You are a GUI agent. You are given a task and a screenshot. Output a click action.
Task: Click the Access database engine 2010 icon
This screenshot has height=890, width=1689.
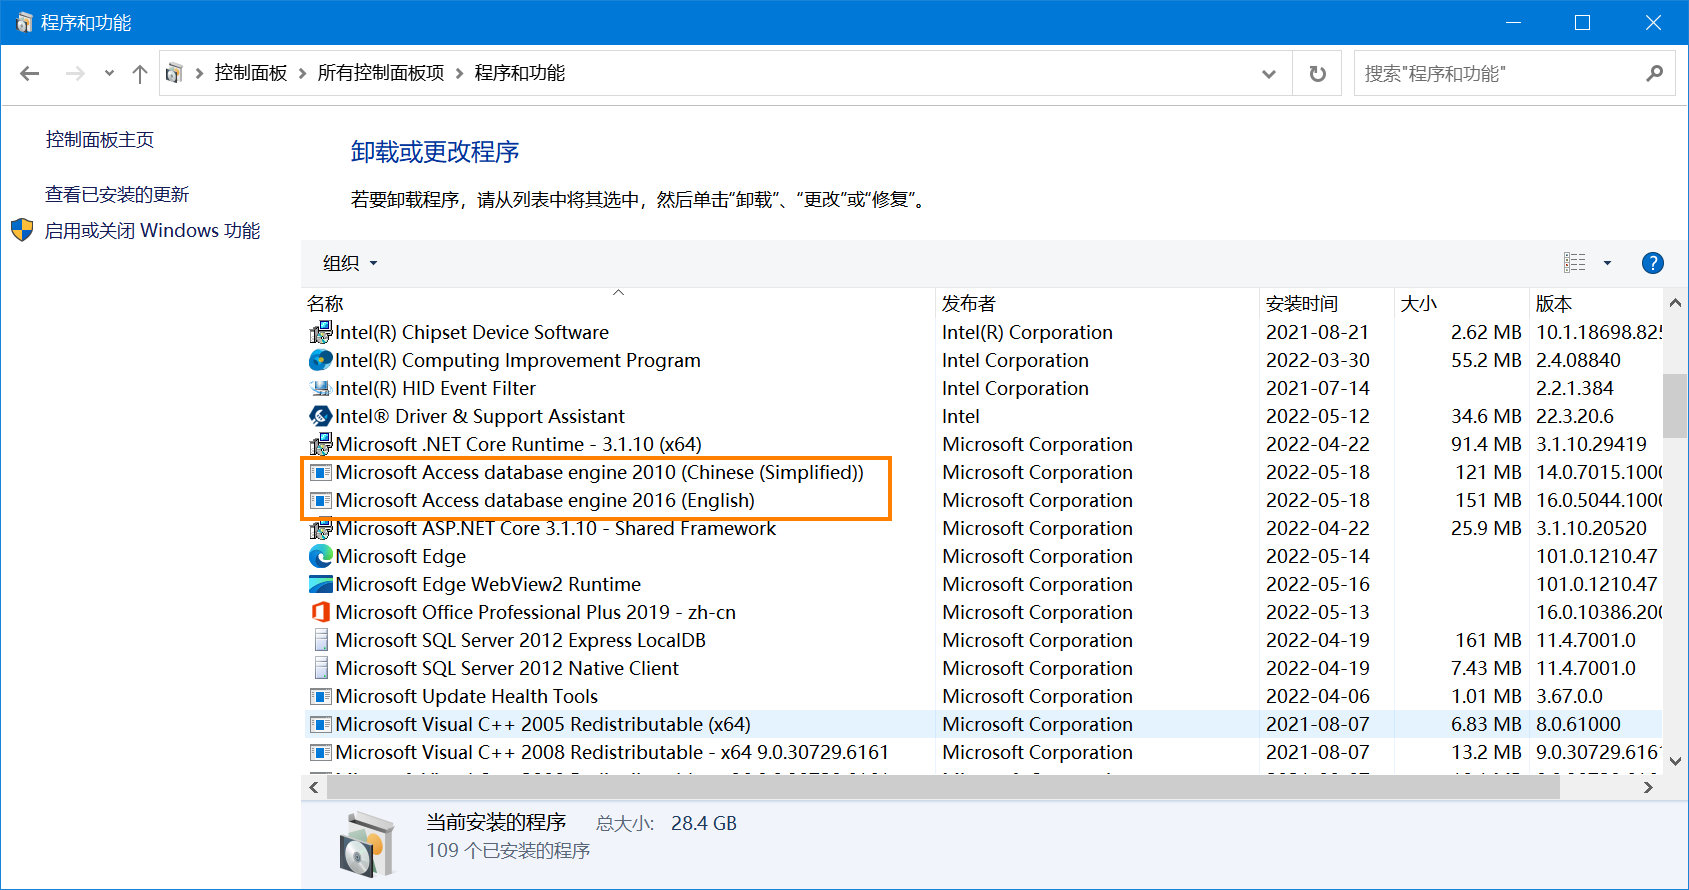tap(320, 472)
